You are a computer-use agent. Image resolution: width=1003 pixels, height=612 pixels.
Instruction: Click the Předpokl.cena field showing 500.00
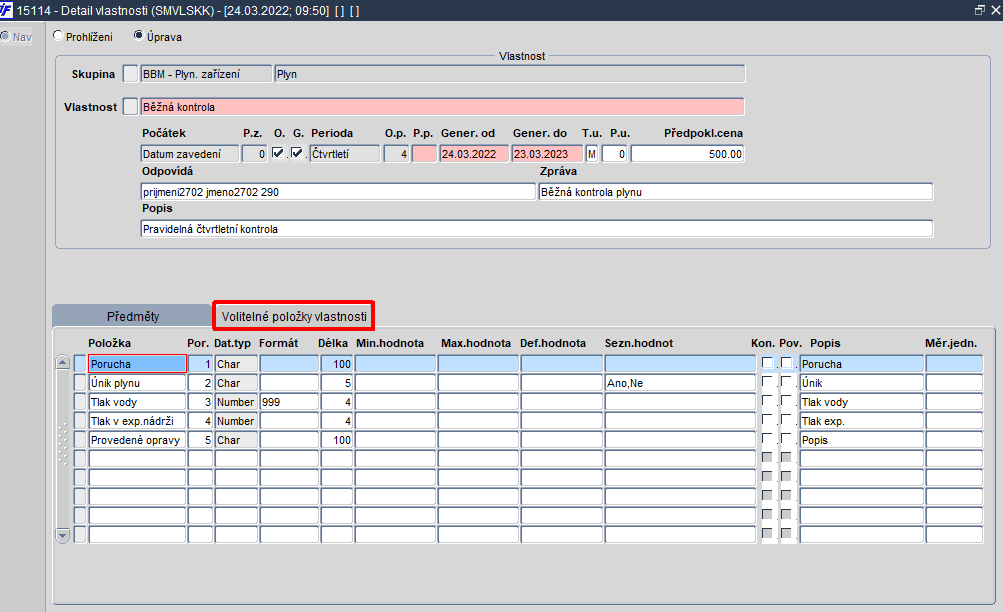[x=688, y=153]
